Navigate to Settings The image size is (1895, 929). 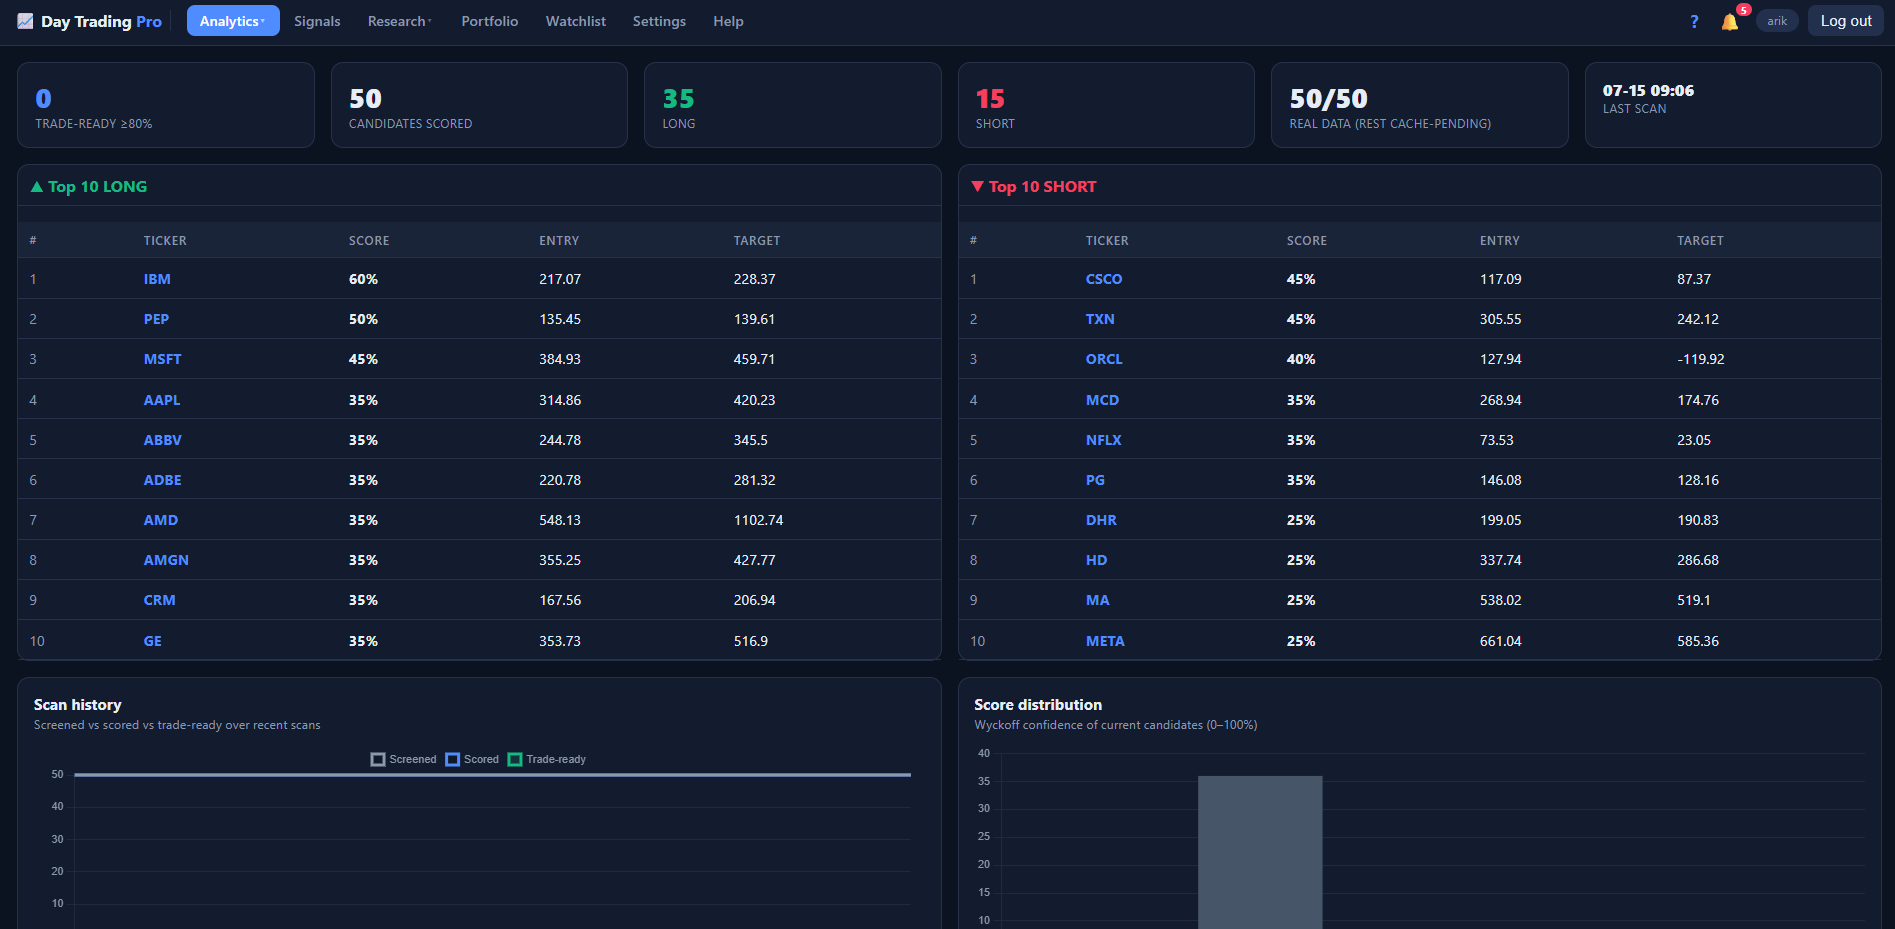click(x=659, y=21)
